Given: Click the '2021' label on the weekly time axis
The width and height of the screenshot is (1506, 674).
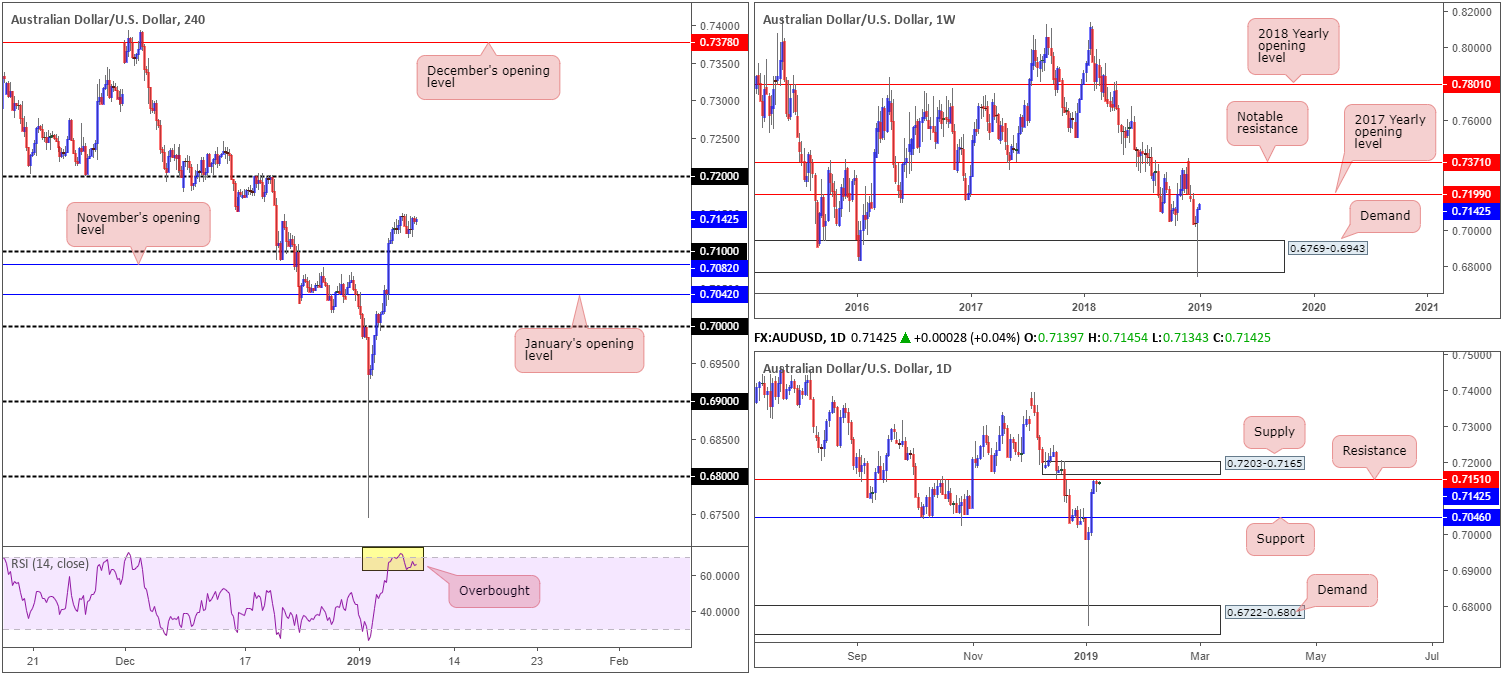Looking at the screenshot, I should 1428,306.
